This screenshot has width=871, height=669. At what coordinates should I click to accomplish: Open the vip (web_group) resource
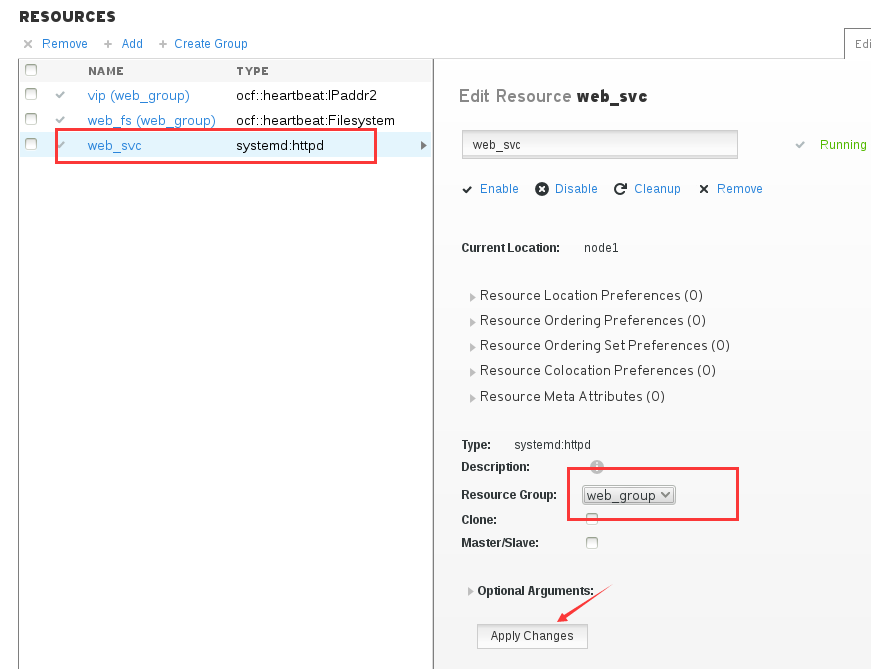pyautogui.click(x=138, y=96)
